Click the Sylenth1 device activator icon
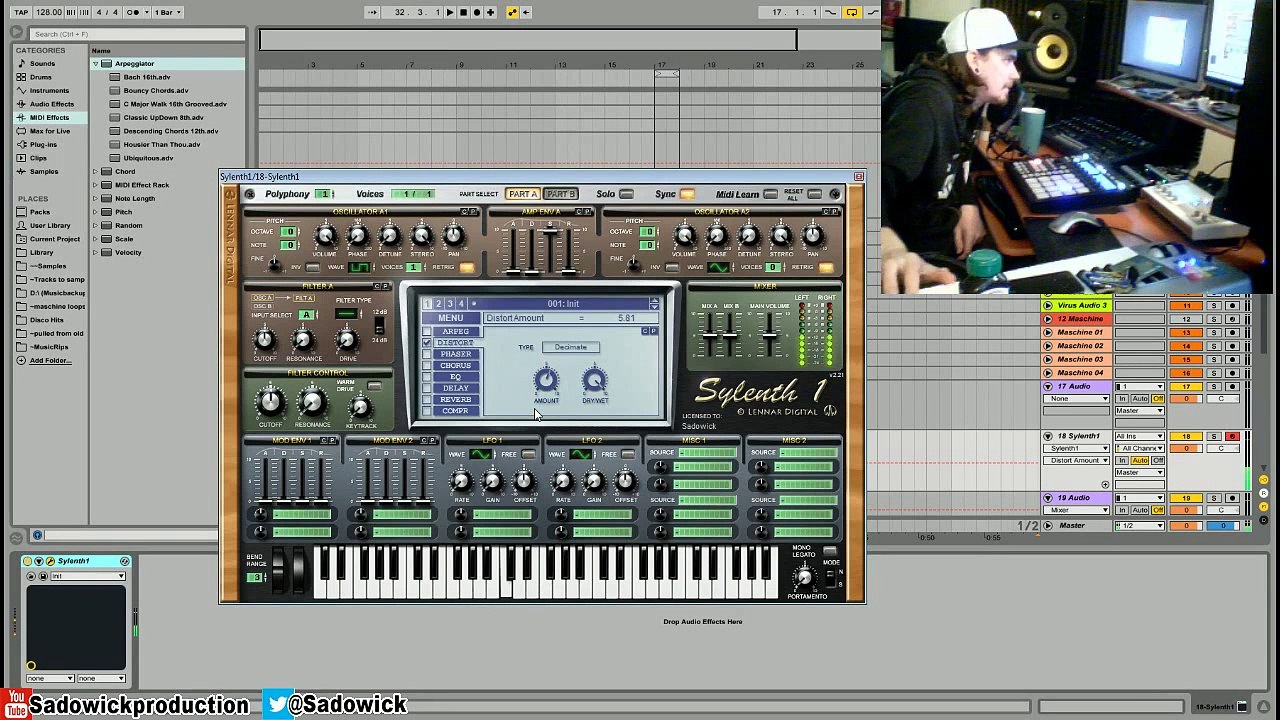 coord(27,561)
